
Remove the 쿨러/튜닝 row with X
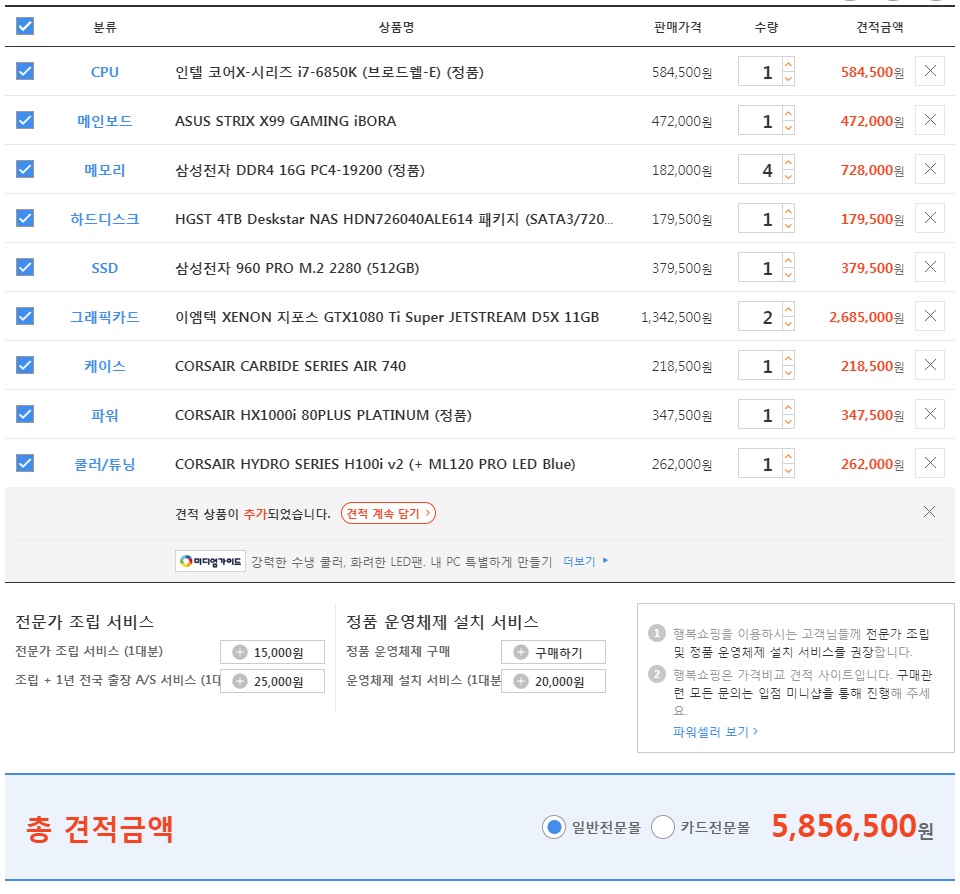coord(929,463)
